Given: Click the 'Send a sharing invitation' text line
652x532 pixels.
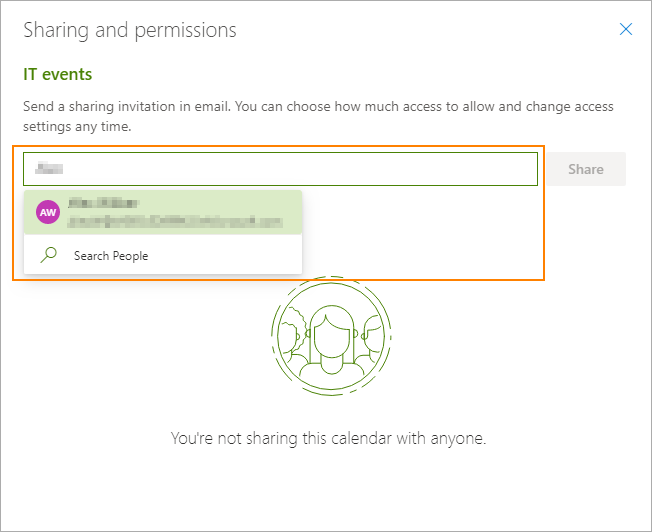Looking at the screenshot, I should pos(318,106).
